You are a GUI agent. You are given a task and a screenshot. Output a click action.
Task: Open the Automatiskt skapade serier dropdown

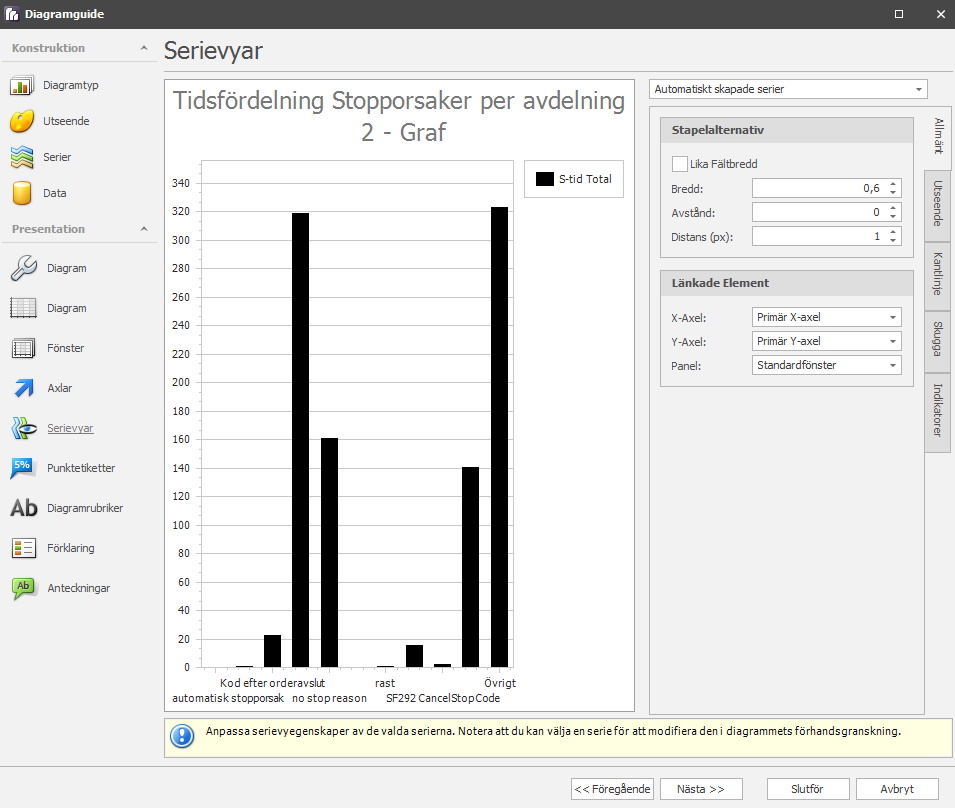point(788,89)
